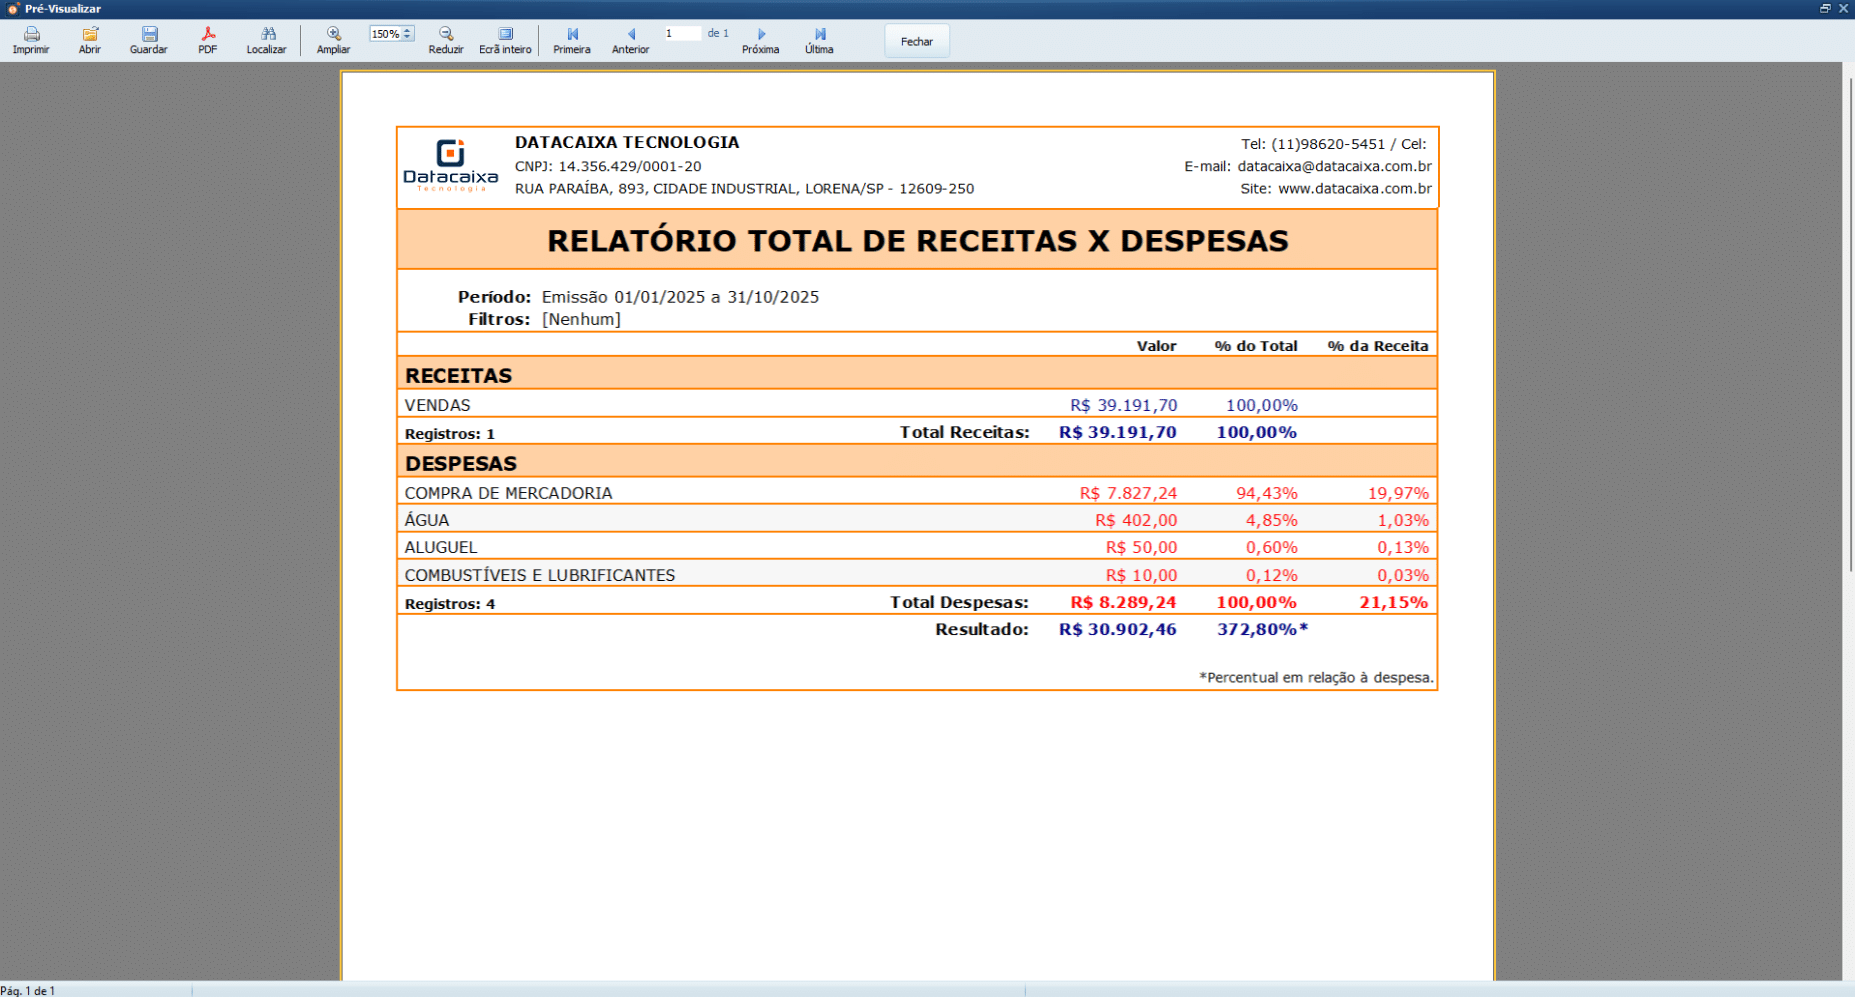Switch to full screen via Ecrã inteiro icon

click(503, 40)
